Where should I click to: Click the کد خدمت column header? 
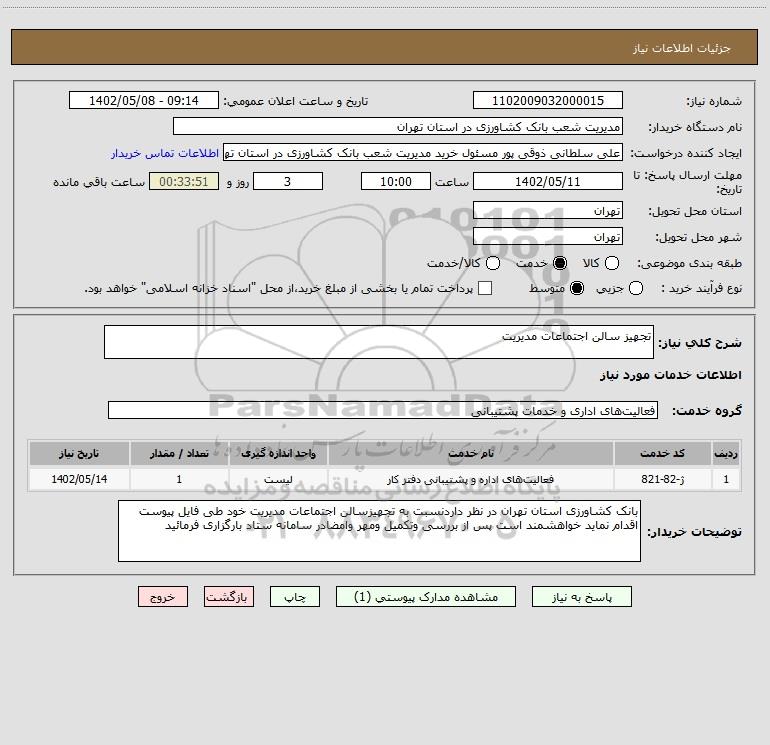(662, 453)
